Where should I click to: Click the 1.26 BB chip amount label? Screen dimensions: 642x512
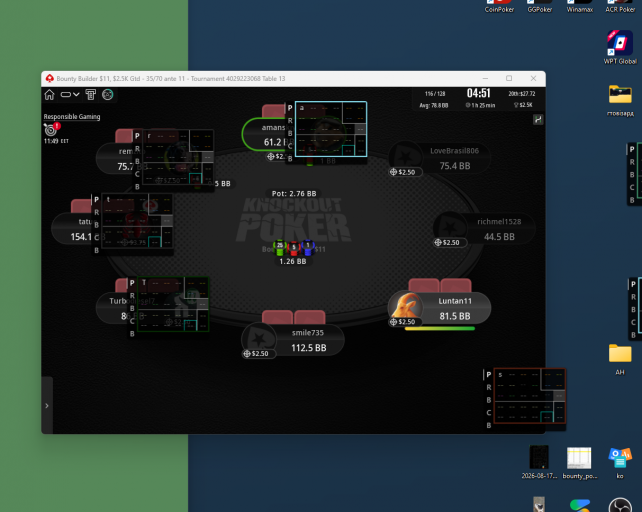pos(293,261)
